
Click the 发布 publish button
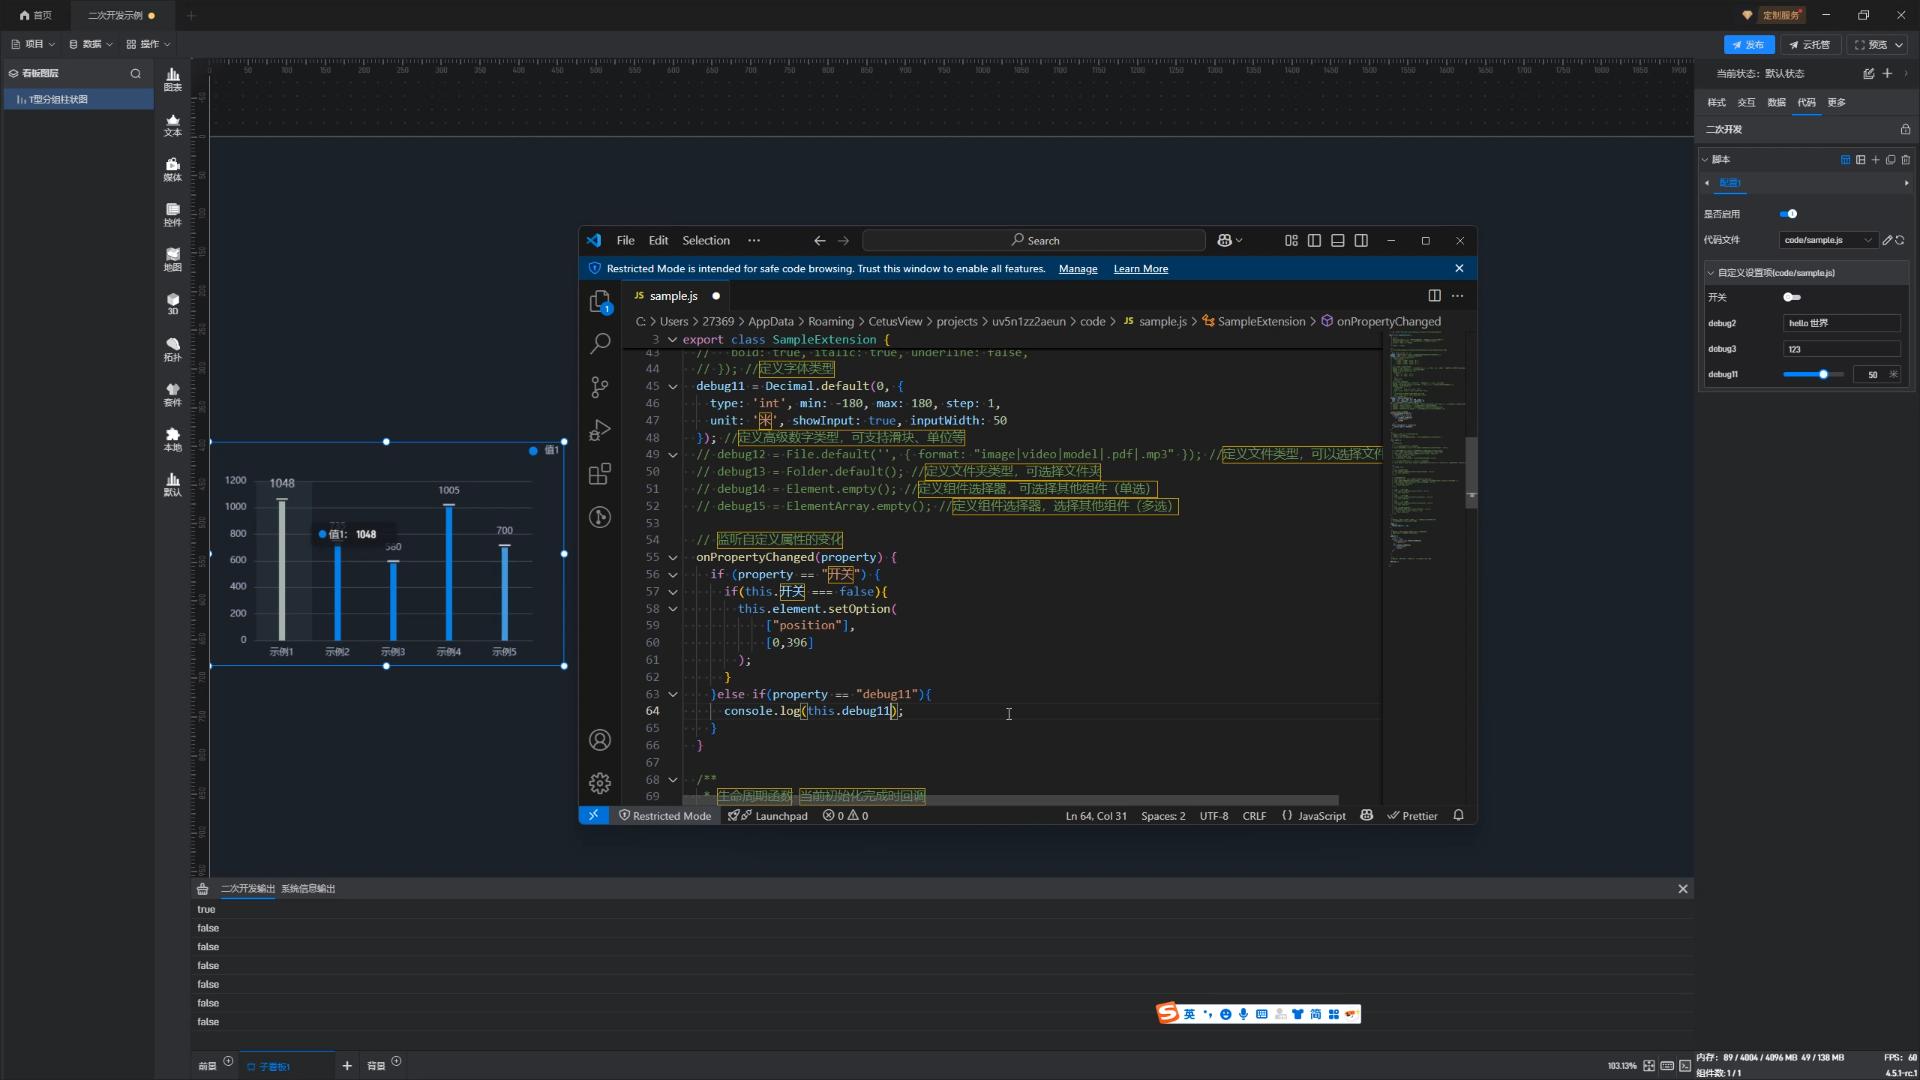pyautogui.click(x=1748, y=45)
